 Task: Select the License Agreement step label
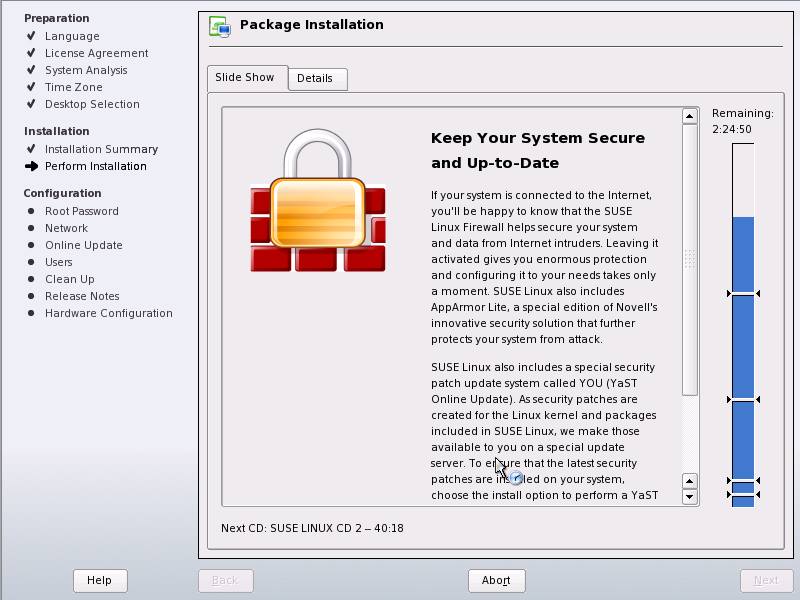tap(96, 53)
